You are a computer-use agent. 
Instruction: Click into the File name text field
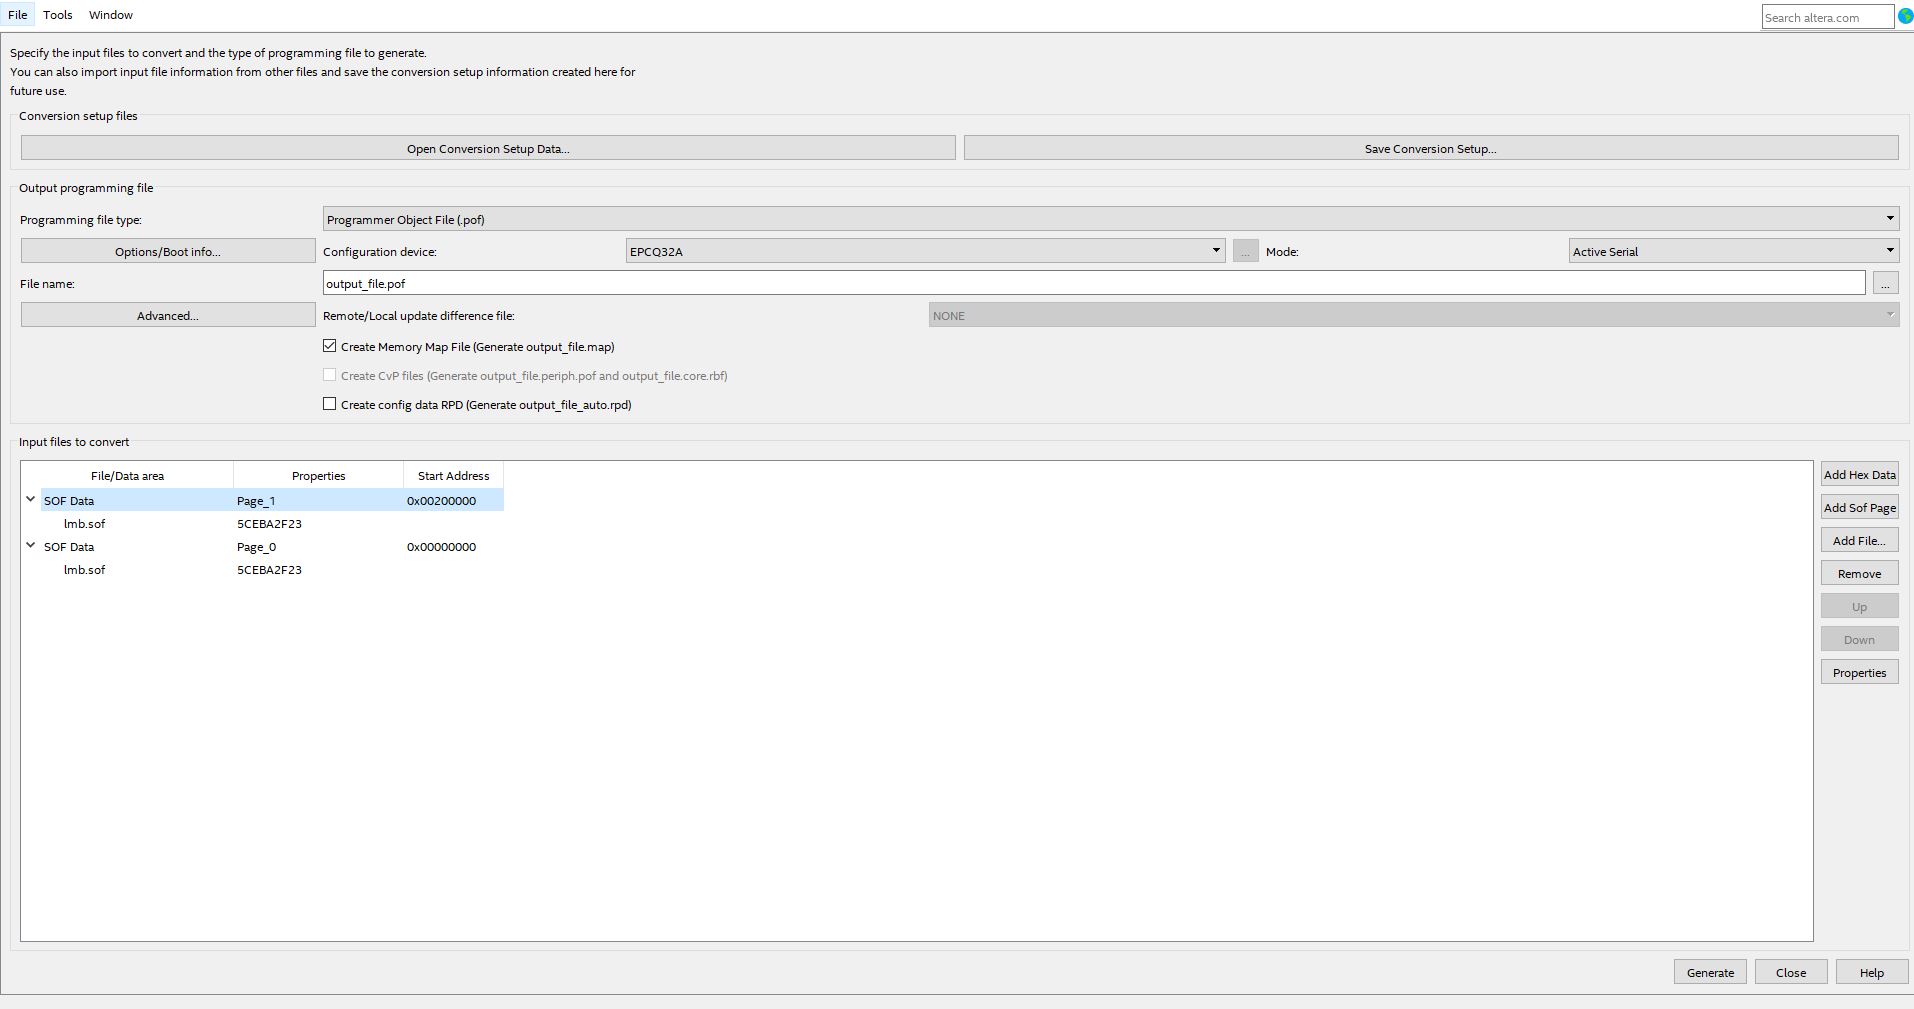(x=1094, y=283)
